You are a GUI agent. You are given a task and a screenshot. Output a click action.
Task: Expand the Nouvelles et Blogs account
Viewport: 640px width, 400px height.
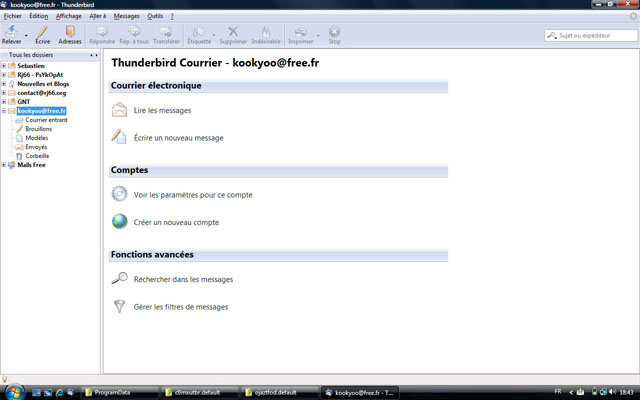tap(4, 84)
